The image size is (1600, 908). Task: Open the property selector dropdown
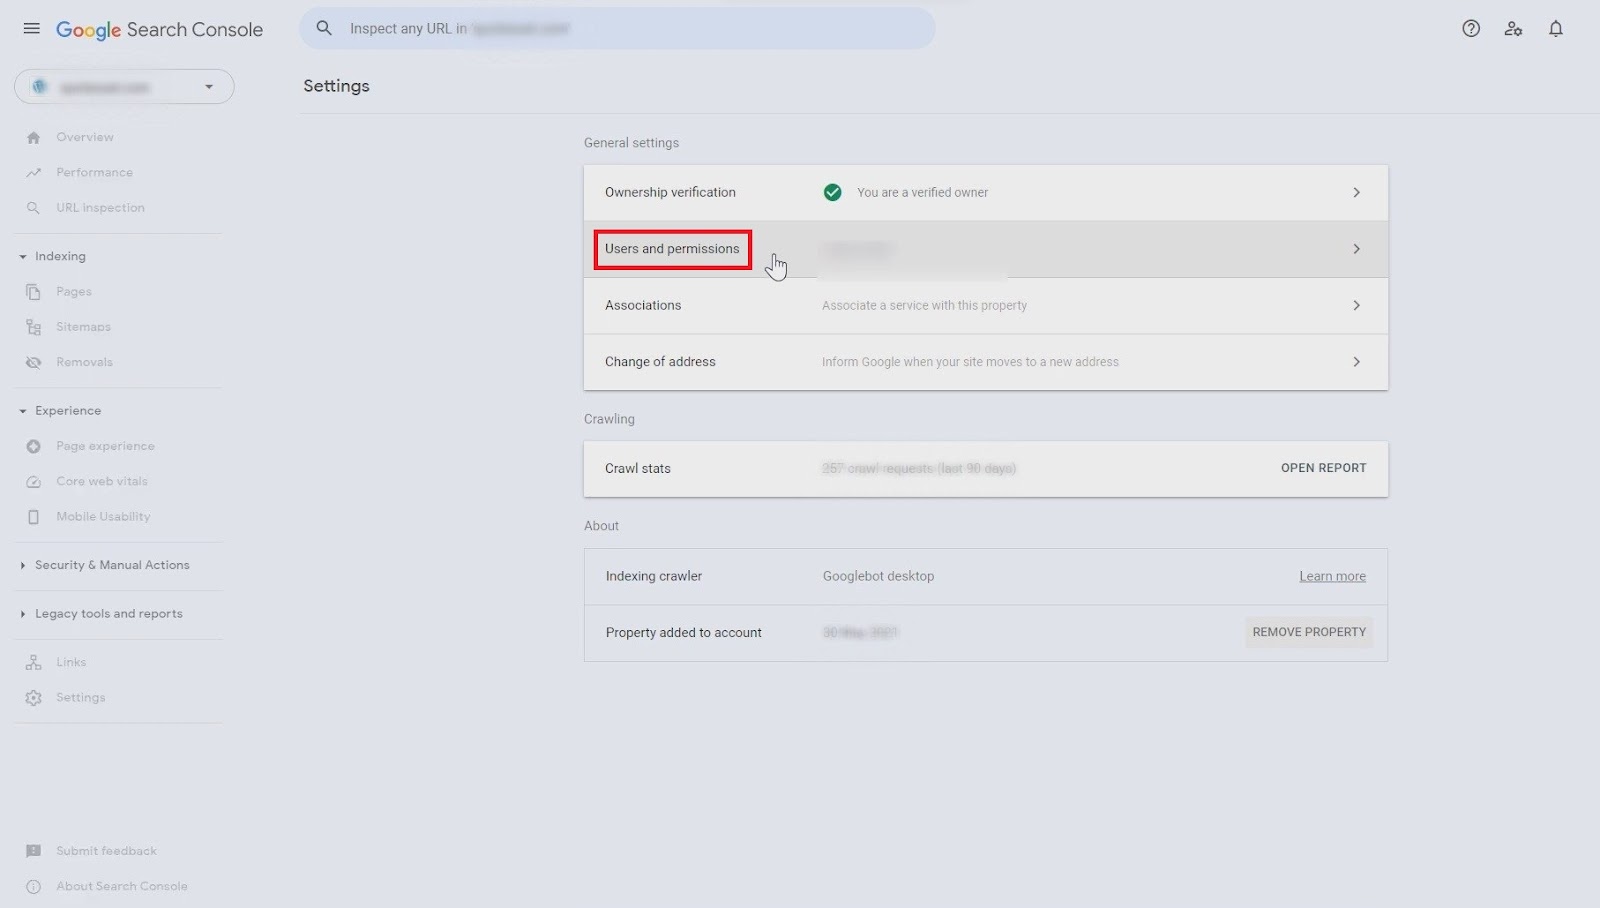tap(209, 87)
